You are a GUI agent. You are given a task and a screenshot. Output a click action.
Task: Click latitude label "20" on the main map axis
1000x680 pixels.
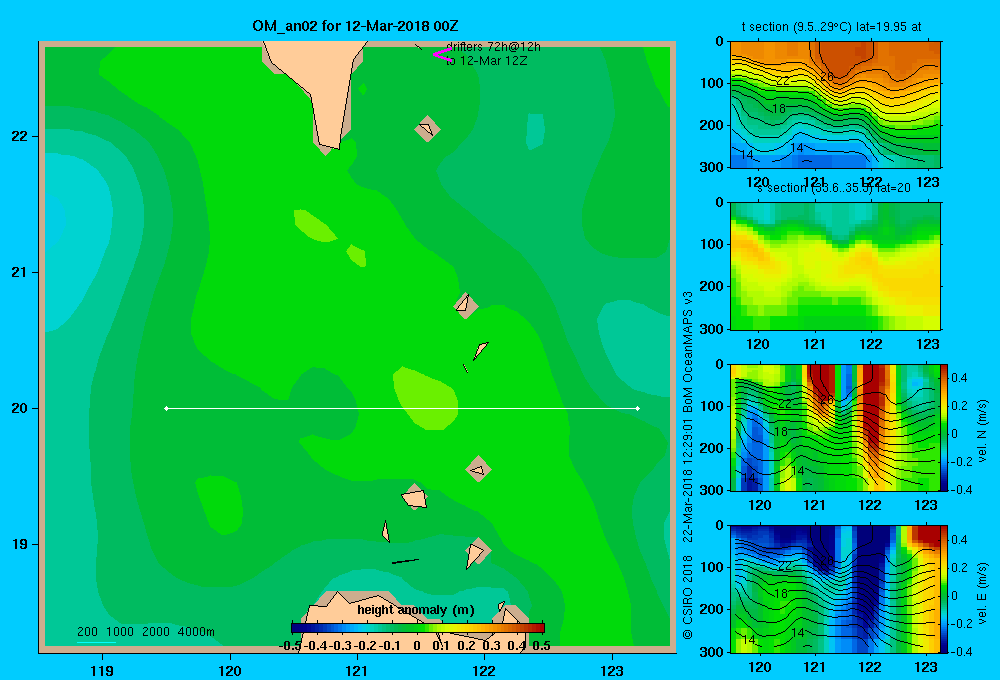point(20,408)
